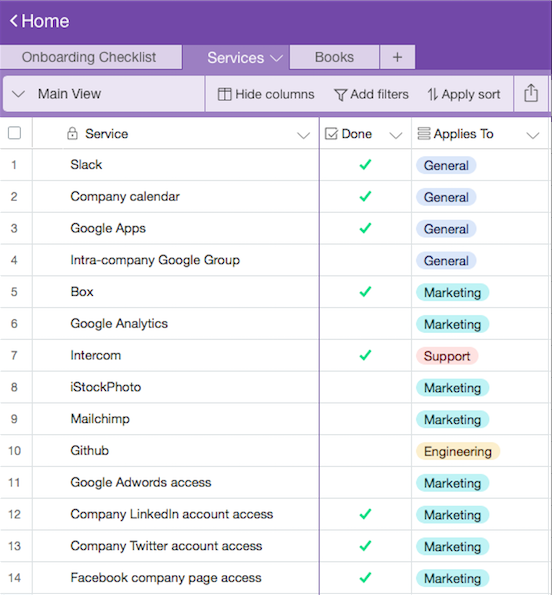Select Intra-company Google Group cell
Viewport: 552px width, 595px height.
point(176,260)
